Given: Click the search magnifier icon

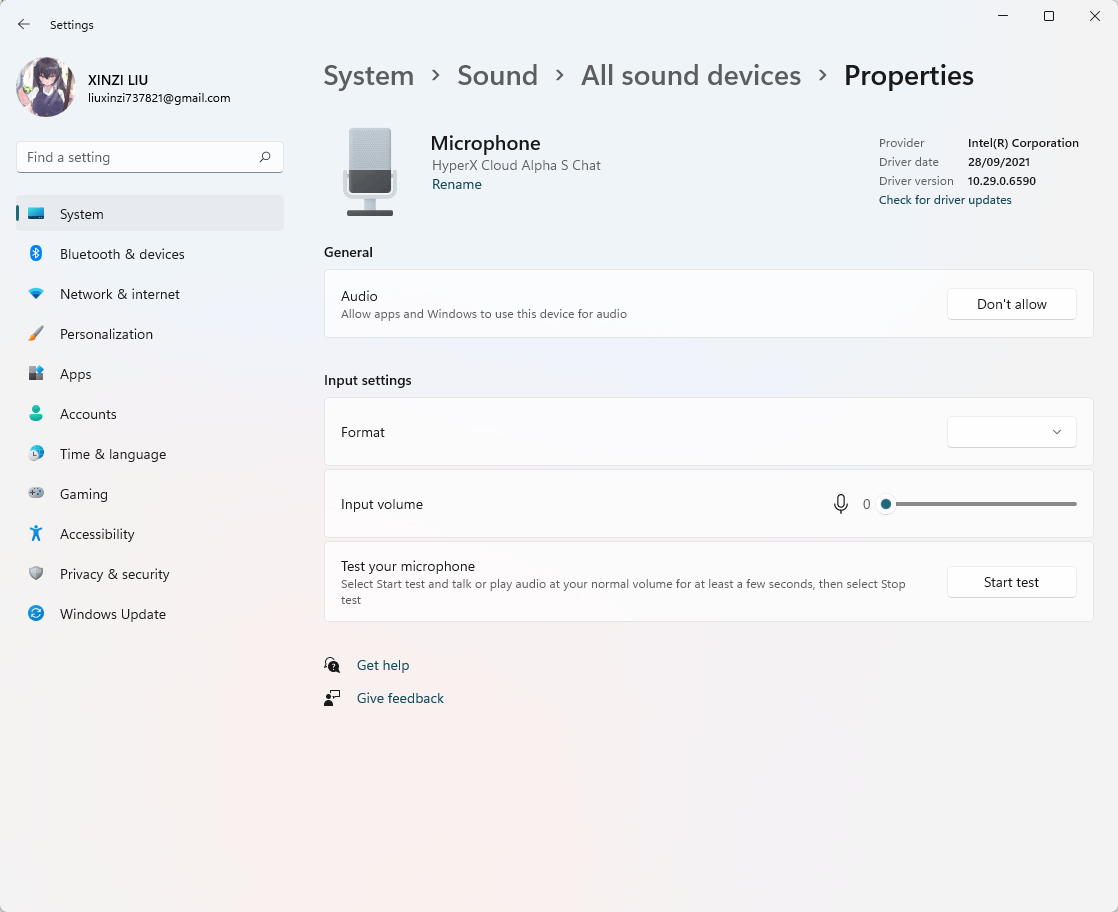Looking at the screenshot, I should point(265,157).
